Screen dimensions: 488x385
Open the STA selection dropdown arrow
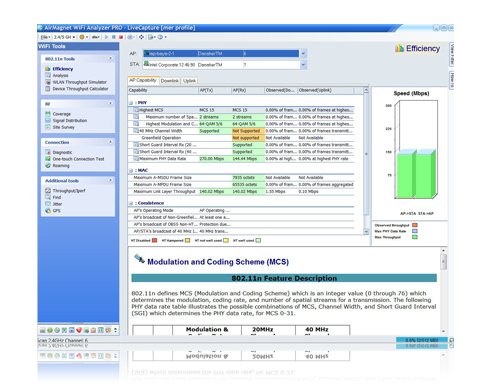(x=303, y=65)
